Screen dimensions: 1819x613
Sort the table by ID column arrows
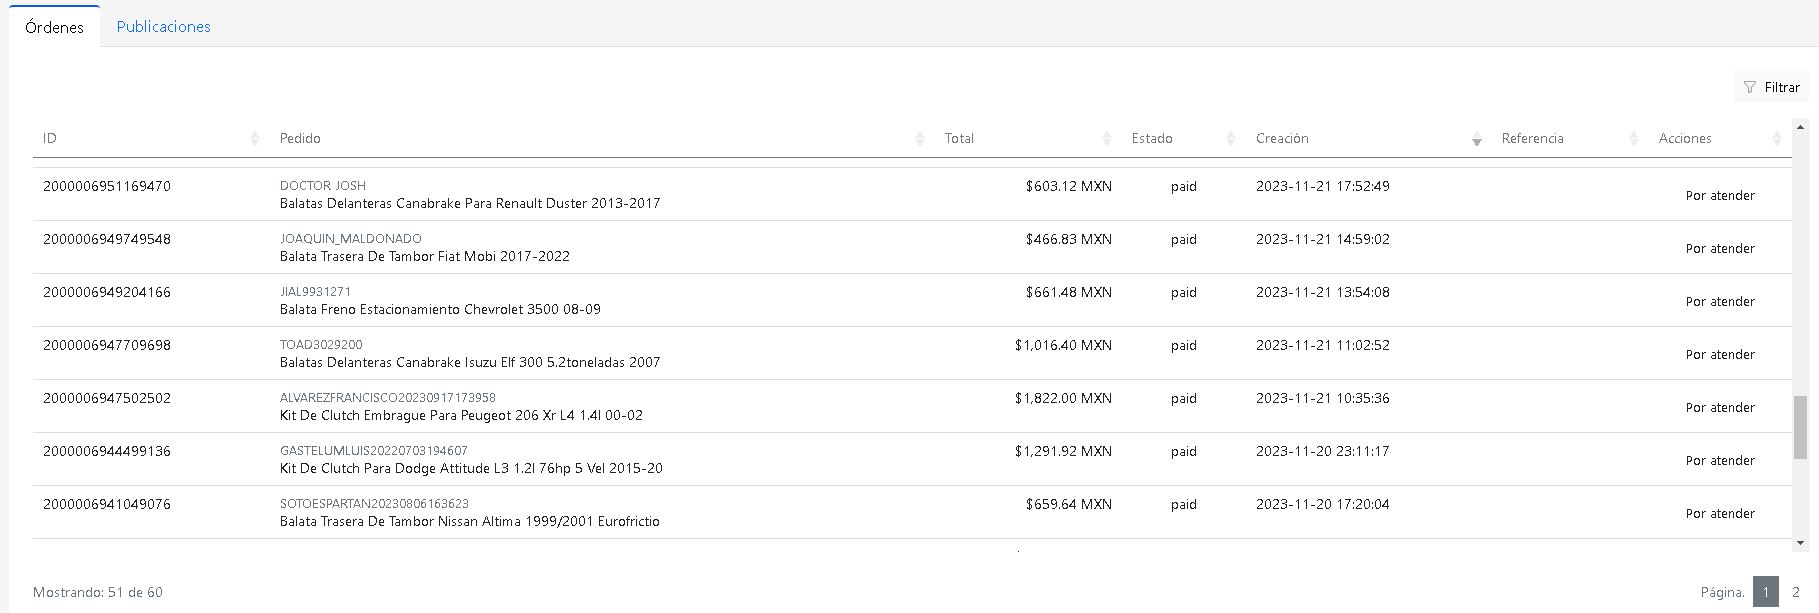pyautogui.click(x=254, y=139)
